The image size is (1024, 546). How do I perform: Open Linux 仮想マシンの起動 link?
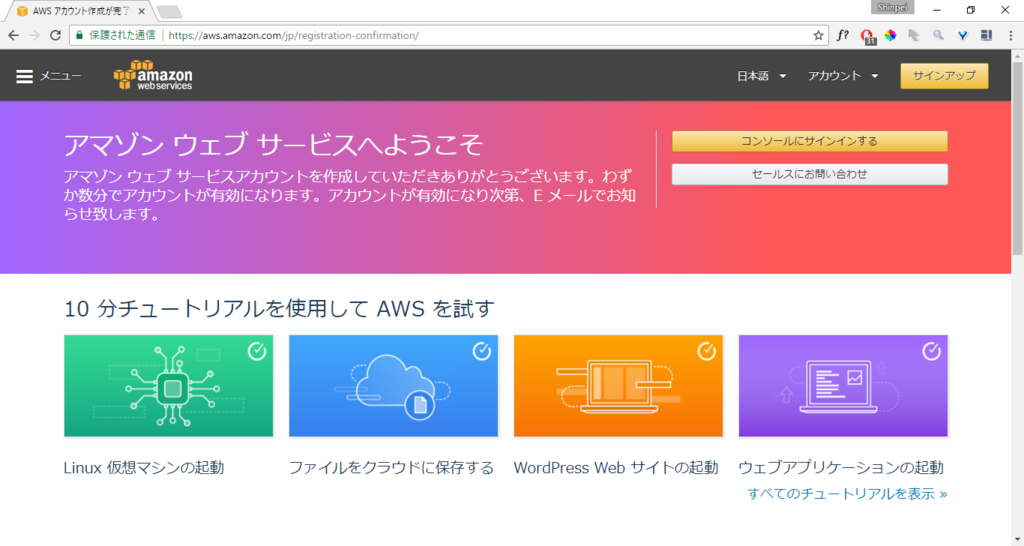coord(144,468)
